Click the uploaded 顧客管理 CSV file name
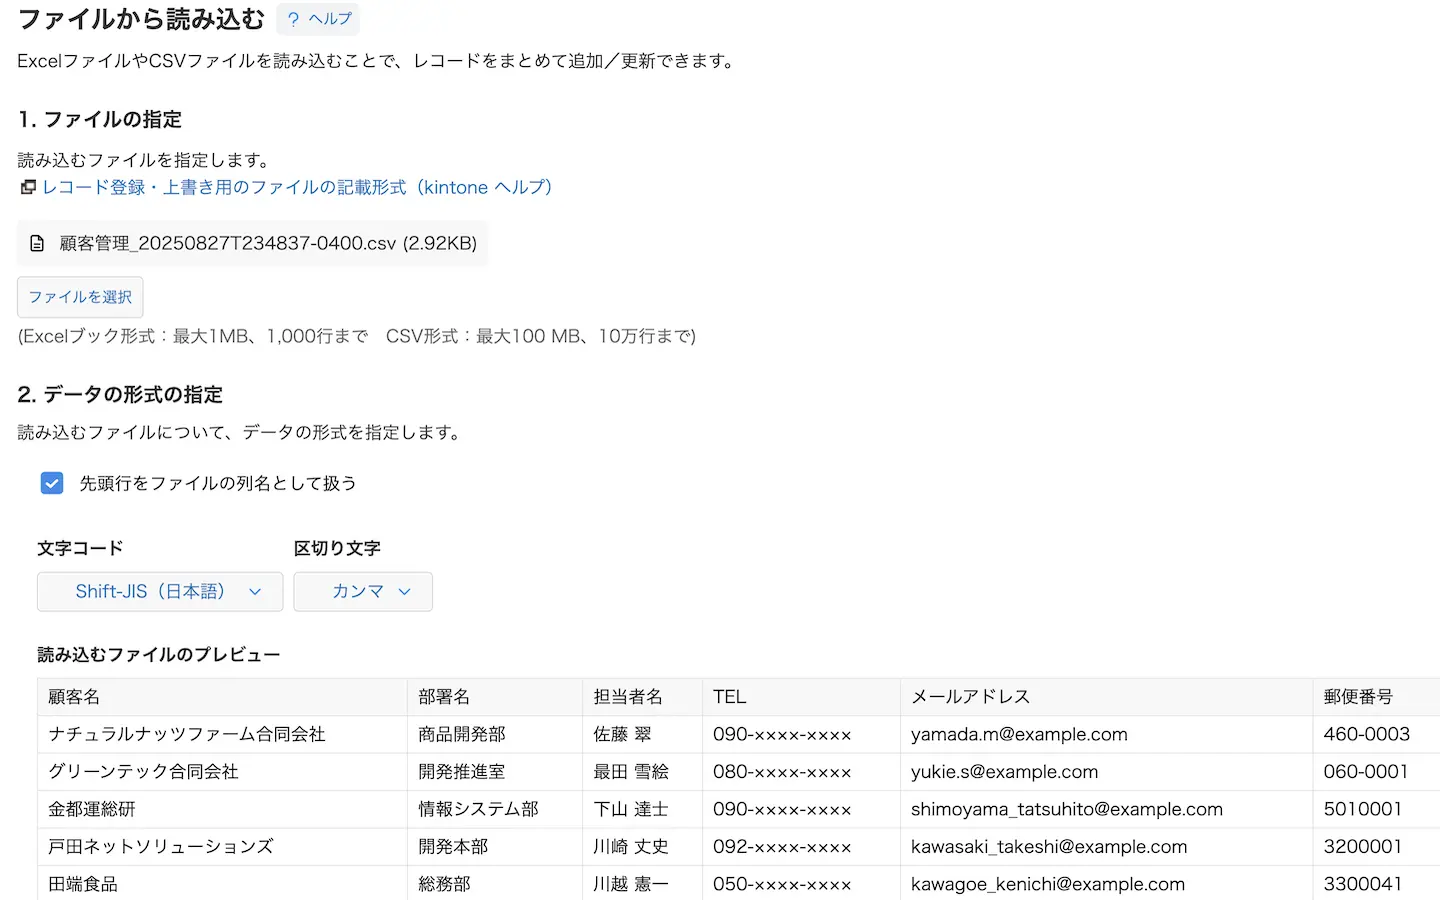This screenshot has height=900, width=1440. click(x=267, y=243)
